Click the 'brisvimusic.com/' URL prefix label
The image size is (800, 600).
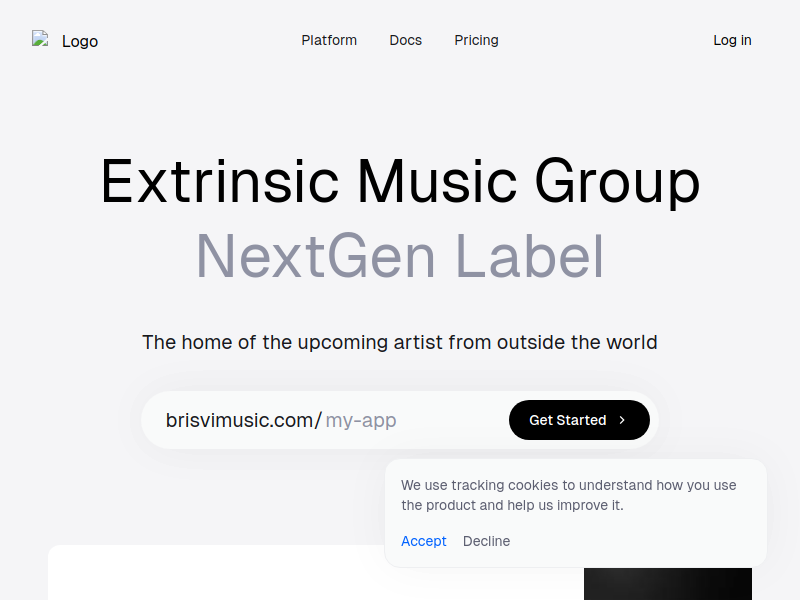coord(244,420)
